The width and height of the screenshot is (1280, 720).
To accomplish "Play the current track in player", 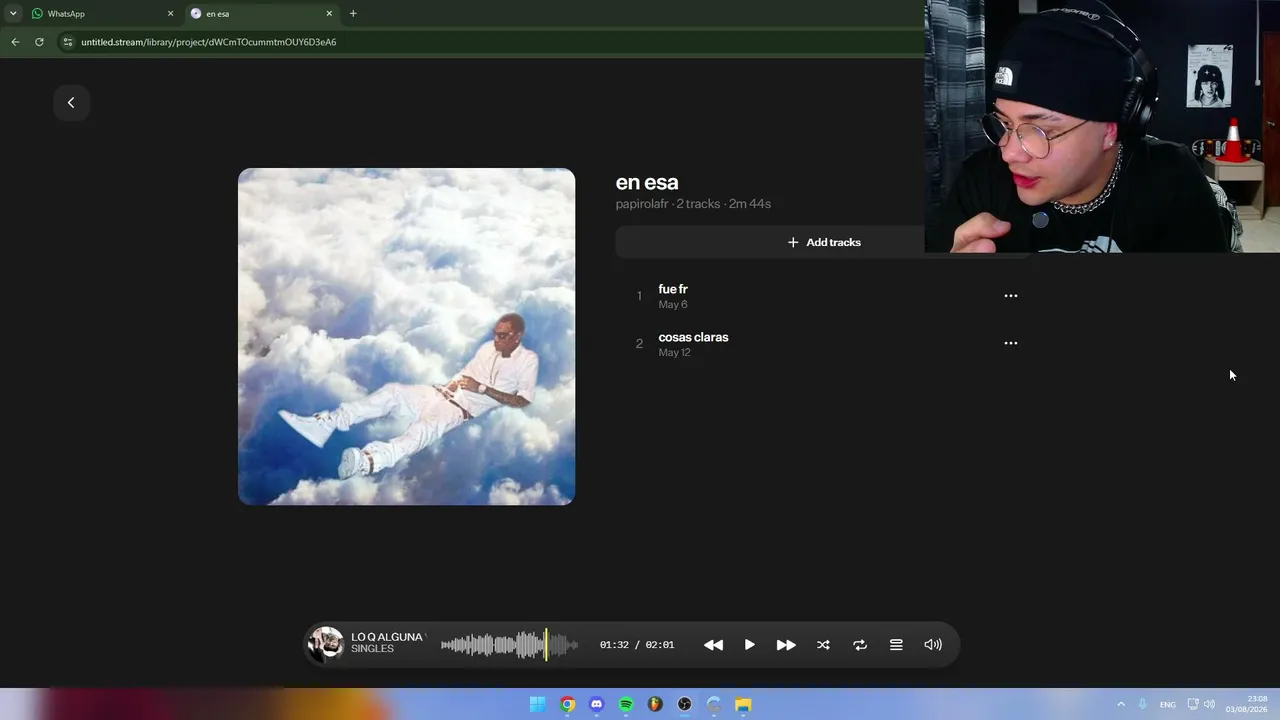I will click(749, 645).
